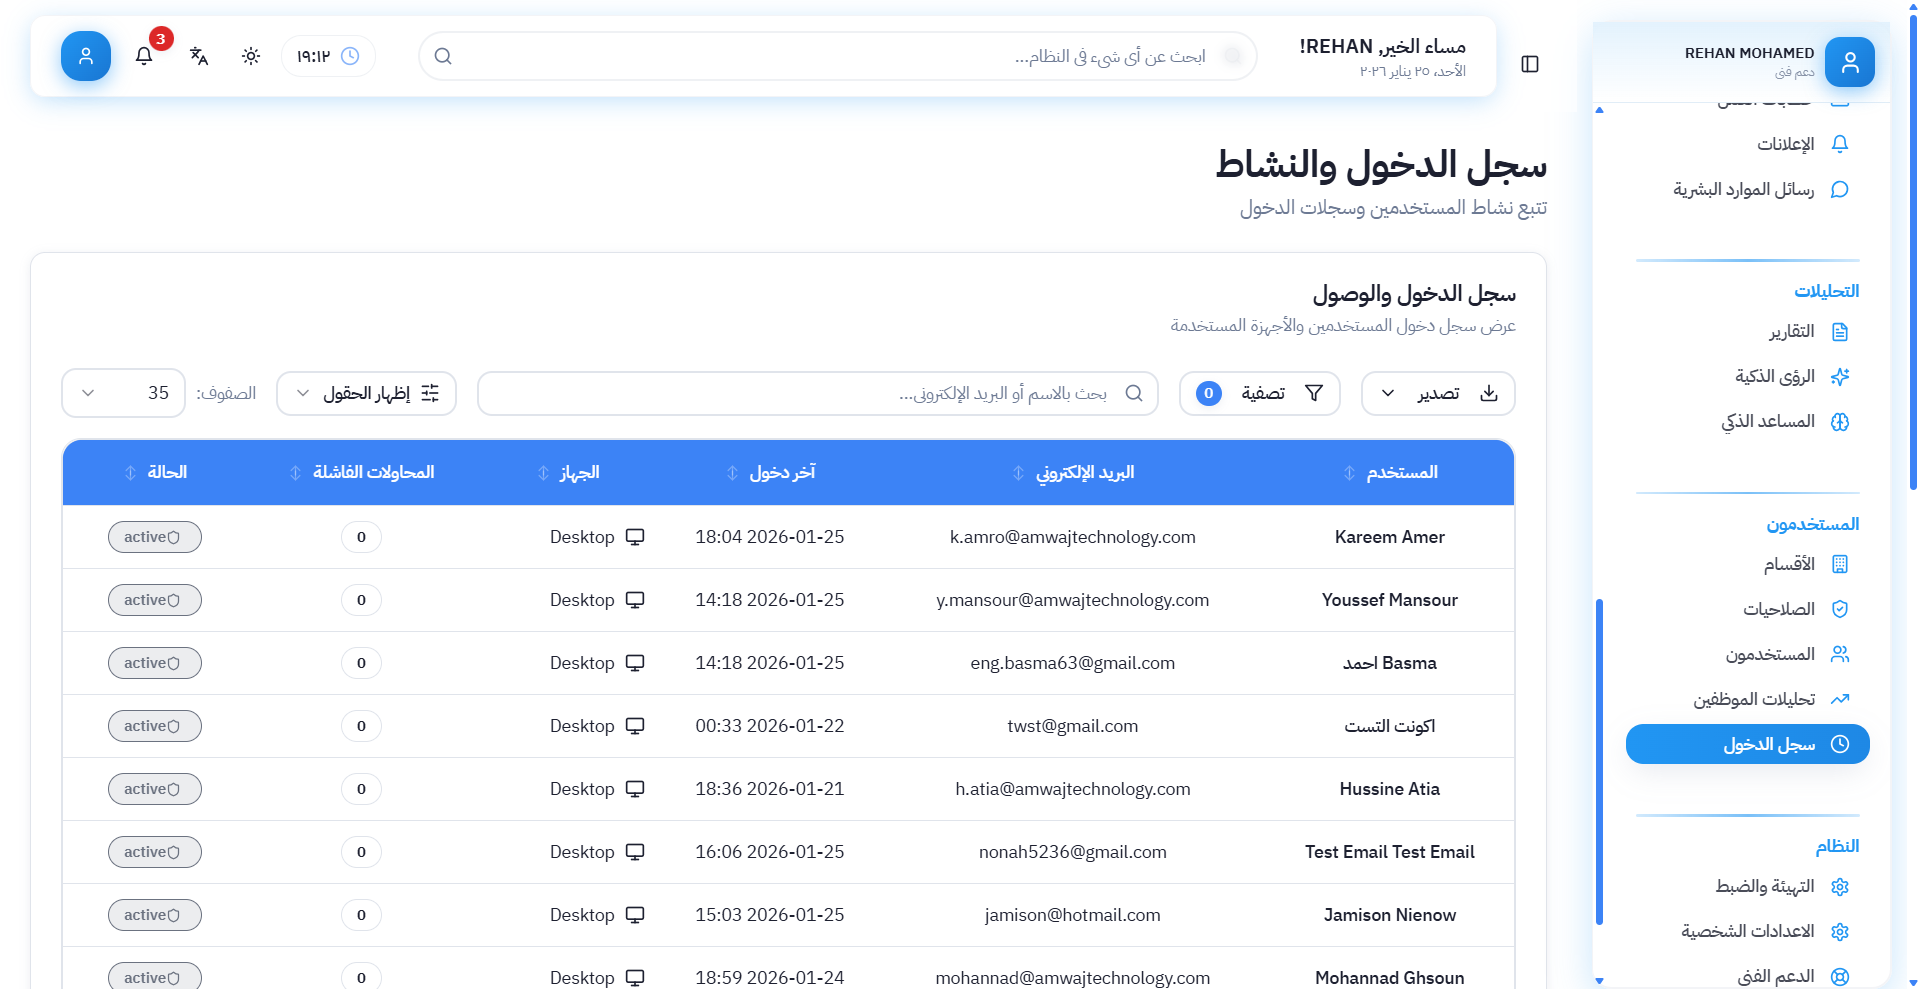Sort by the user (المستخدم) column header
Image resolution: width=1920 pixels, height=989 pixels.
click(x=1401, y=472)
